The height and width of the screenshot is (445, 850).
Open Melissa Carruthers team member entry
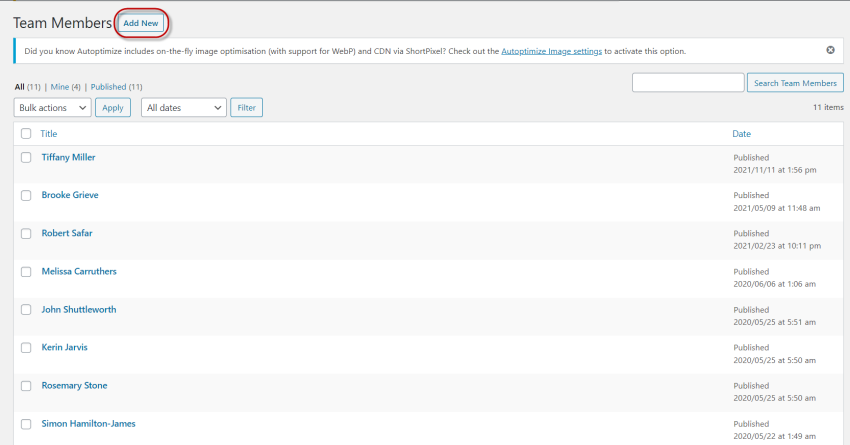(x=79, y=272)
